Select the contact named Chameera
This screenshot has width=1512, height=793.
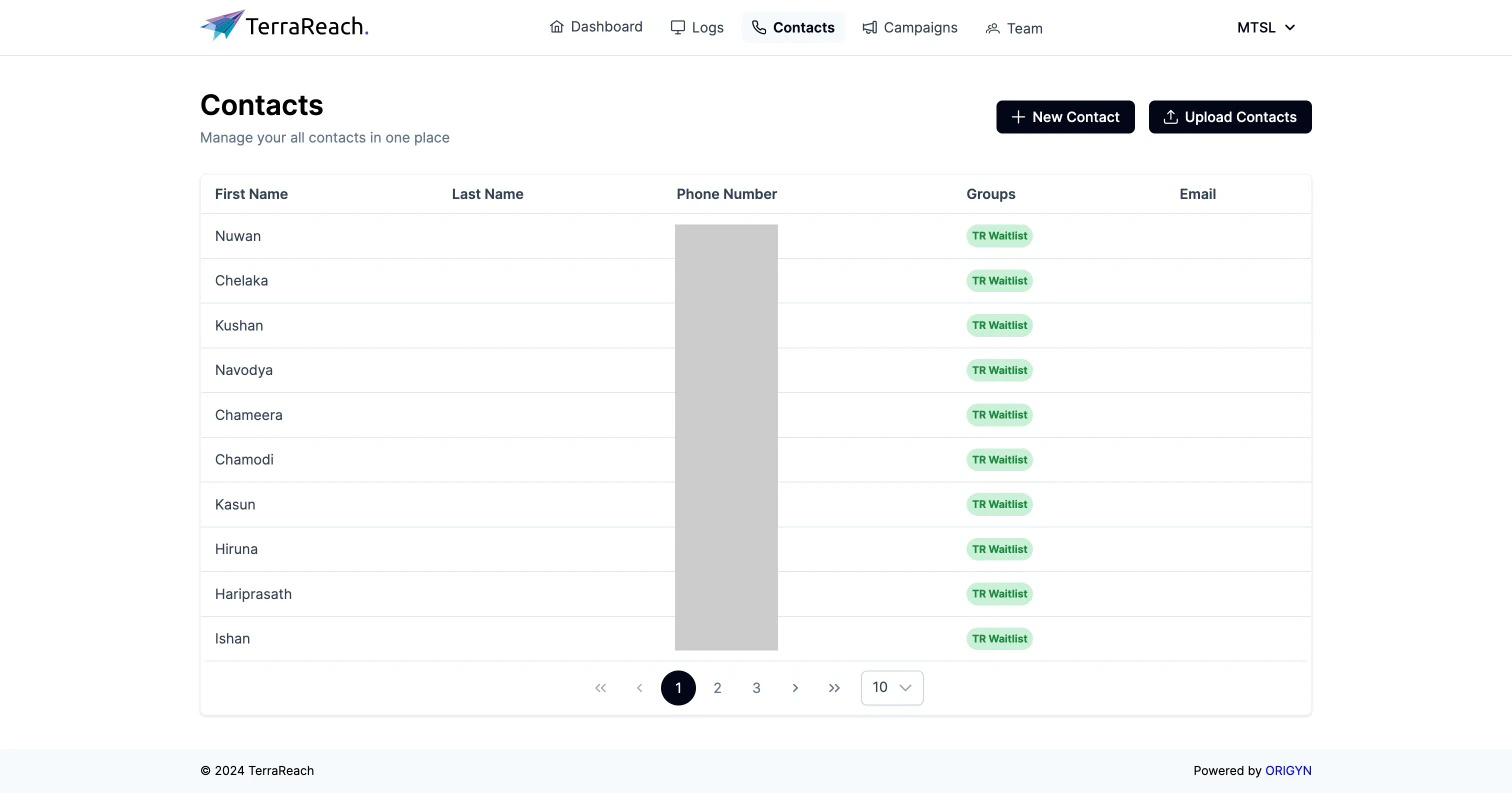point(249,415)
